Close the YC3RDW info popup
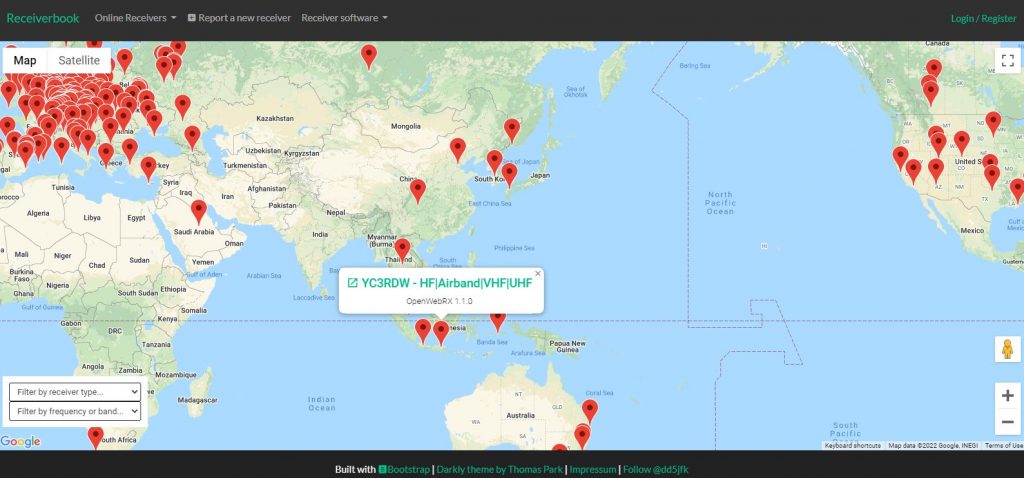 pos(538,274)
